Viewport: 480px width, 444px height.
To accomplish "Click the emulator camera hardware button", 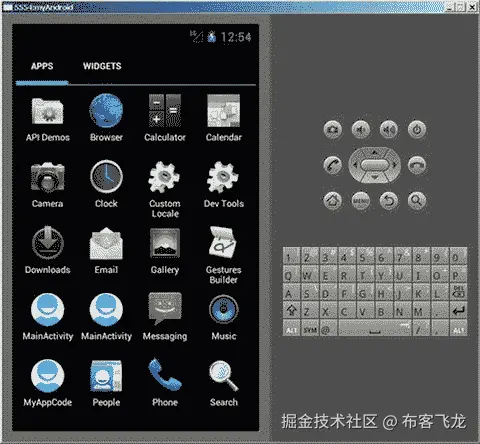I will [333, 129].
